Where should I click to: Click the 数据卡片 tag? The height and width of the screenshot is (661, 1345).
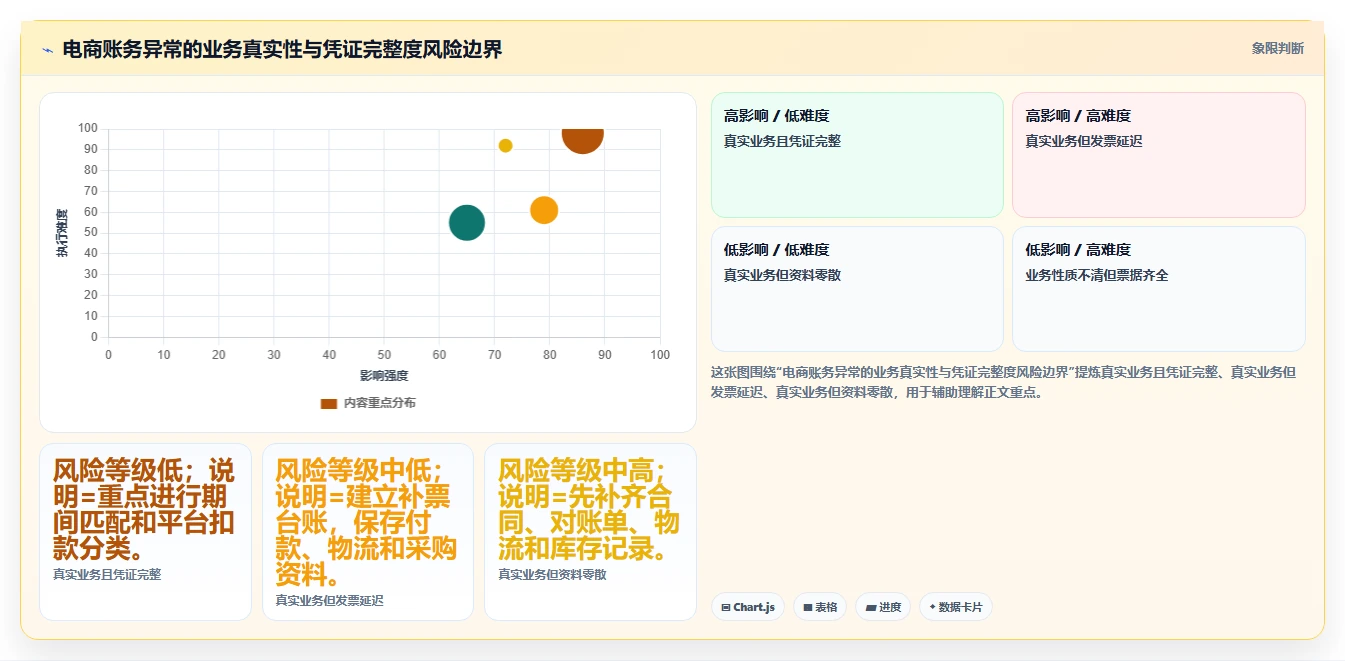pyautogui.click(x=956, y=607)
